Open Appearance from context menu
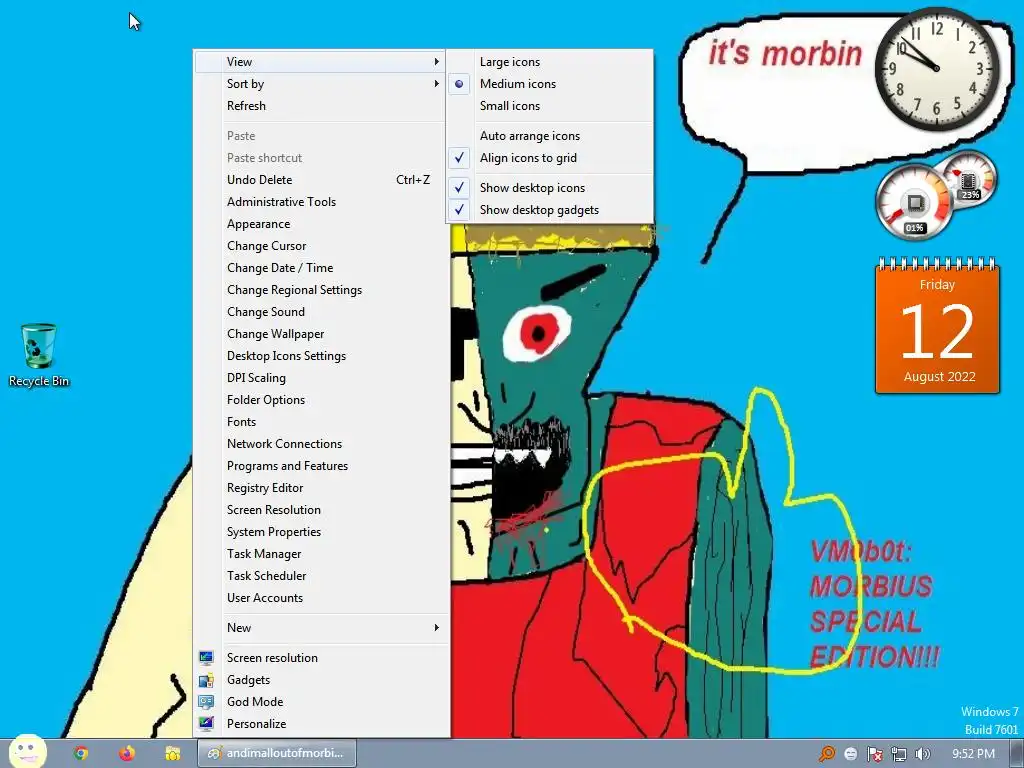Viewport: 1024px width, 768px height. tap(320, 224)
